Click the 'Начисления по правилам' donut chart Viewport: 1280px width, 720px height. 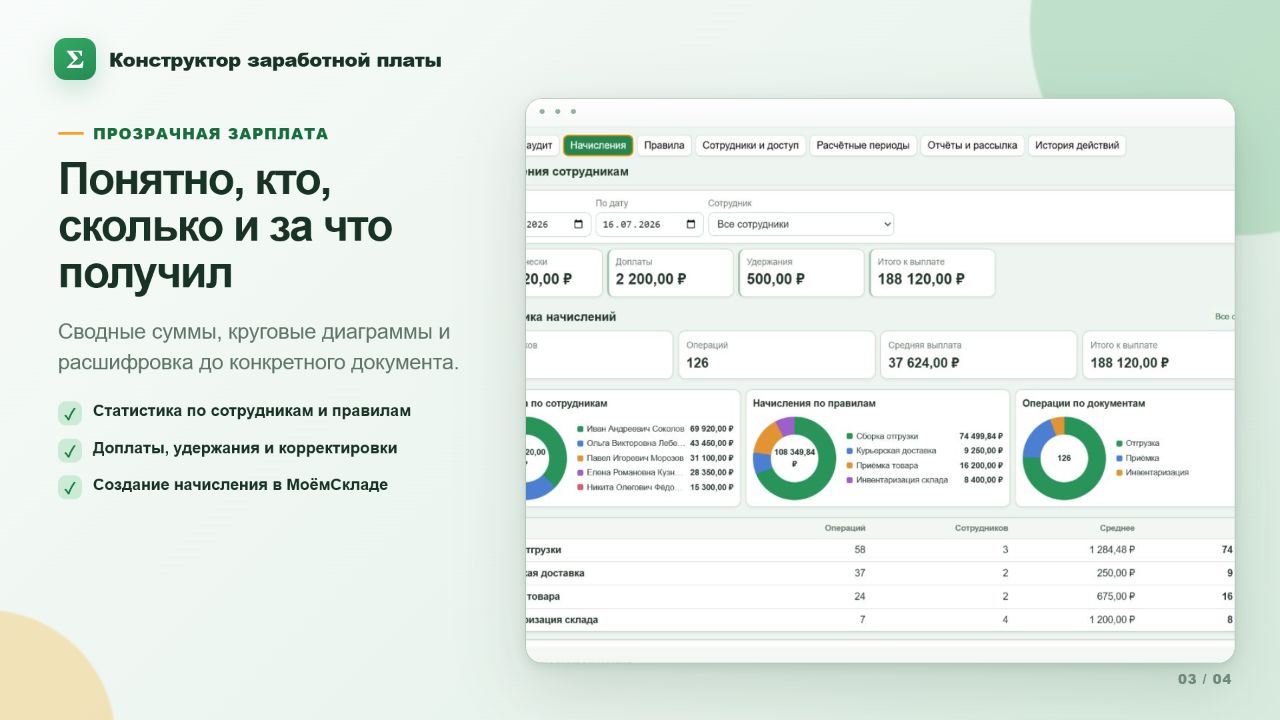(794, 458)
